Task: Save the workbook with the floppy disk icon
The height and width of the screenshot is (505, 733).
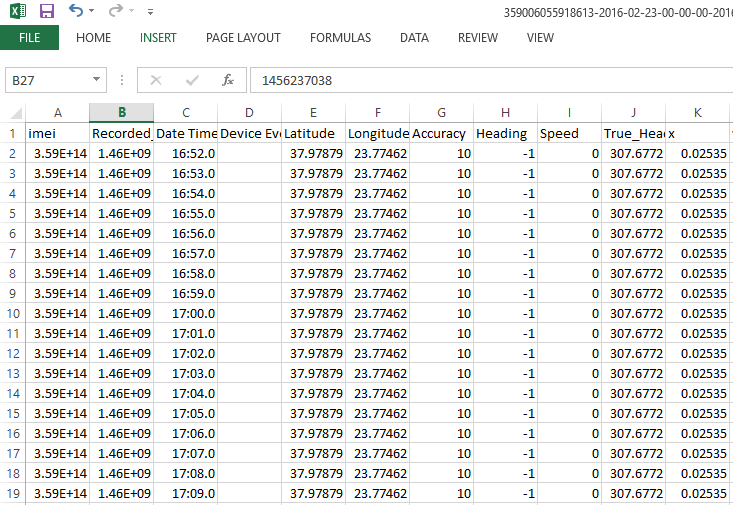Action: 47,10
